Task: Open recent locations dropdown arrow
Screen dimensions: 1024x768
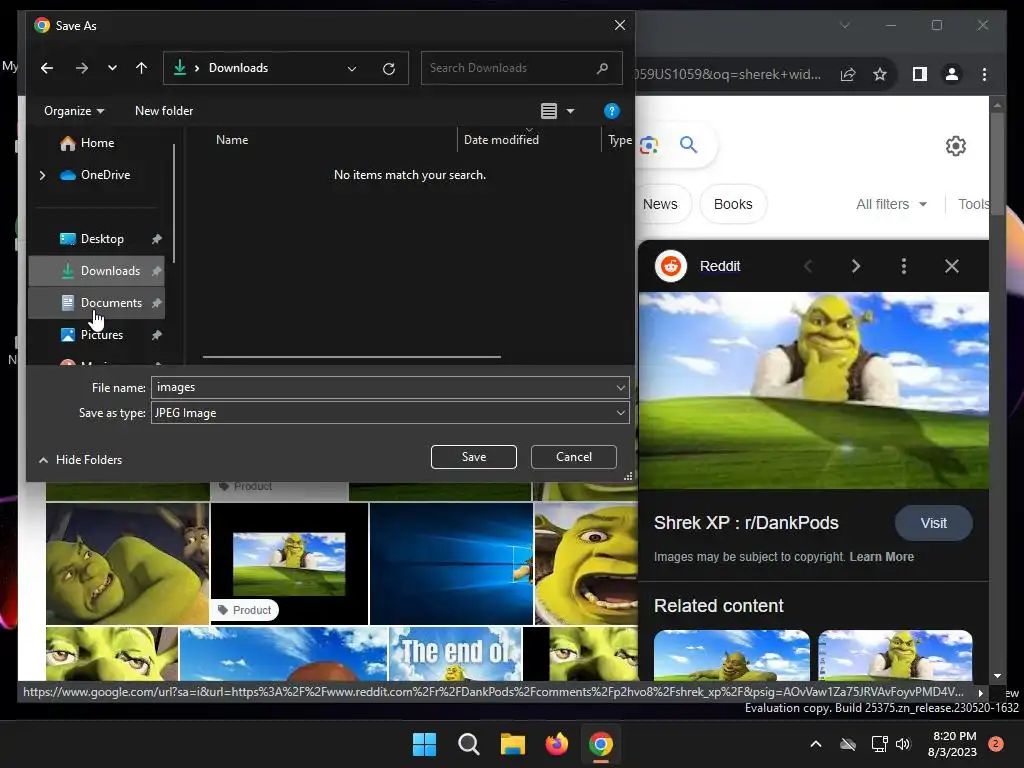Action: [x=112, y=68]
